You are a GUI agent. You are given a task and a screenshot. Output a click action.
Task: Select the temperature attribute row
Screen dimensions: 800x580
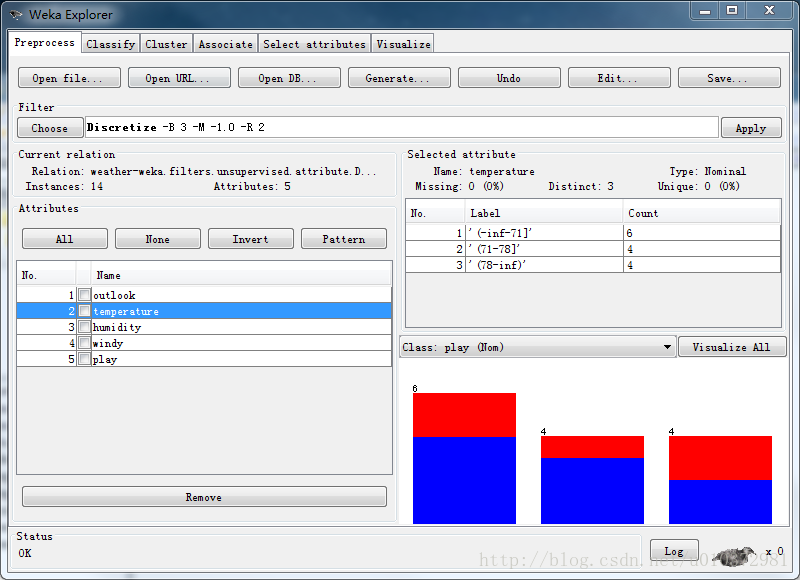pyautogui.click(x=204, y=311)
